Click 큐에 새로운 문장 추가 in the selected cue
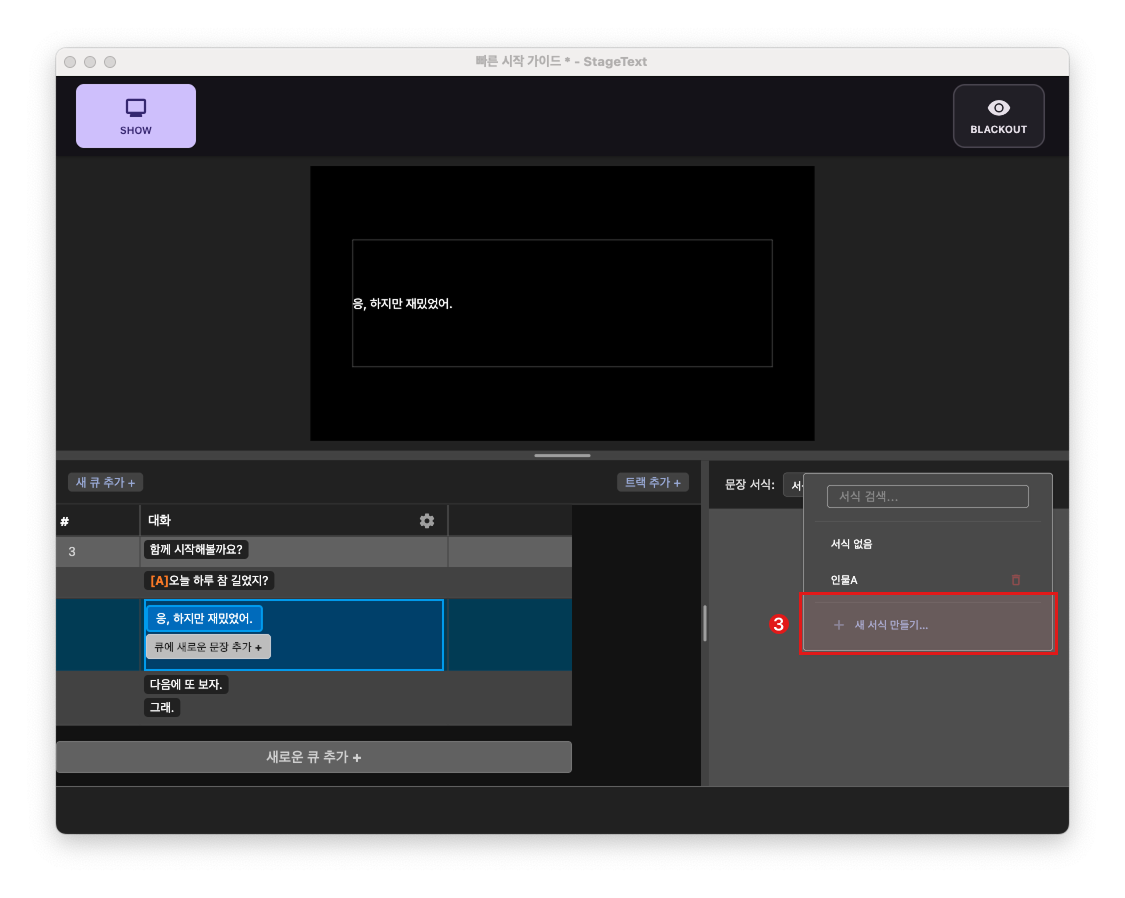 [x=208, y=646]
